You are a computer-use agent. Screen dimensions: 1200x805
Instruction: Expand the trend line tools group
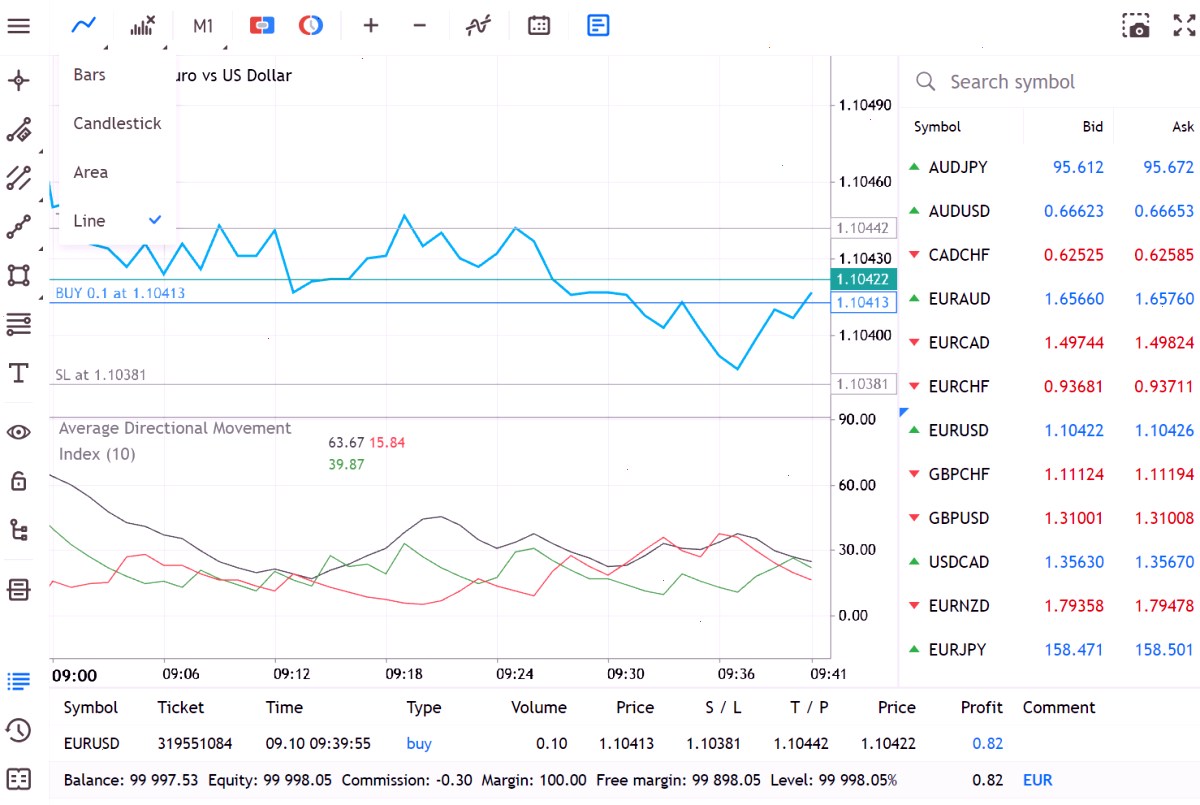tap(18, 130)
